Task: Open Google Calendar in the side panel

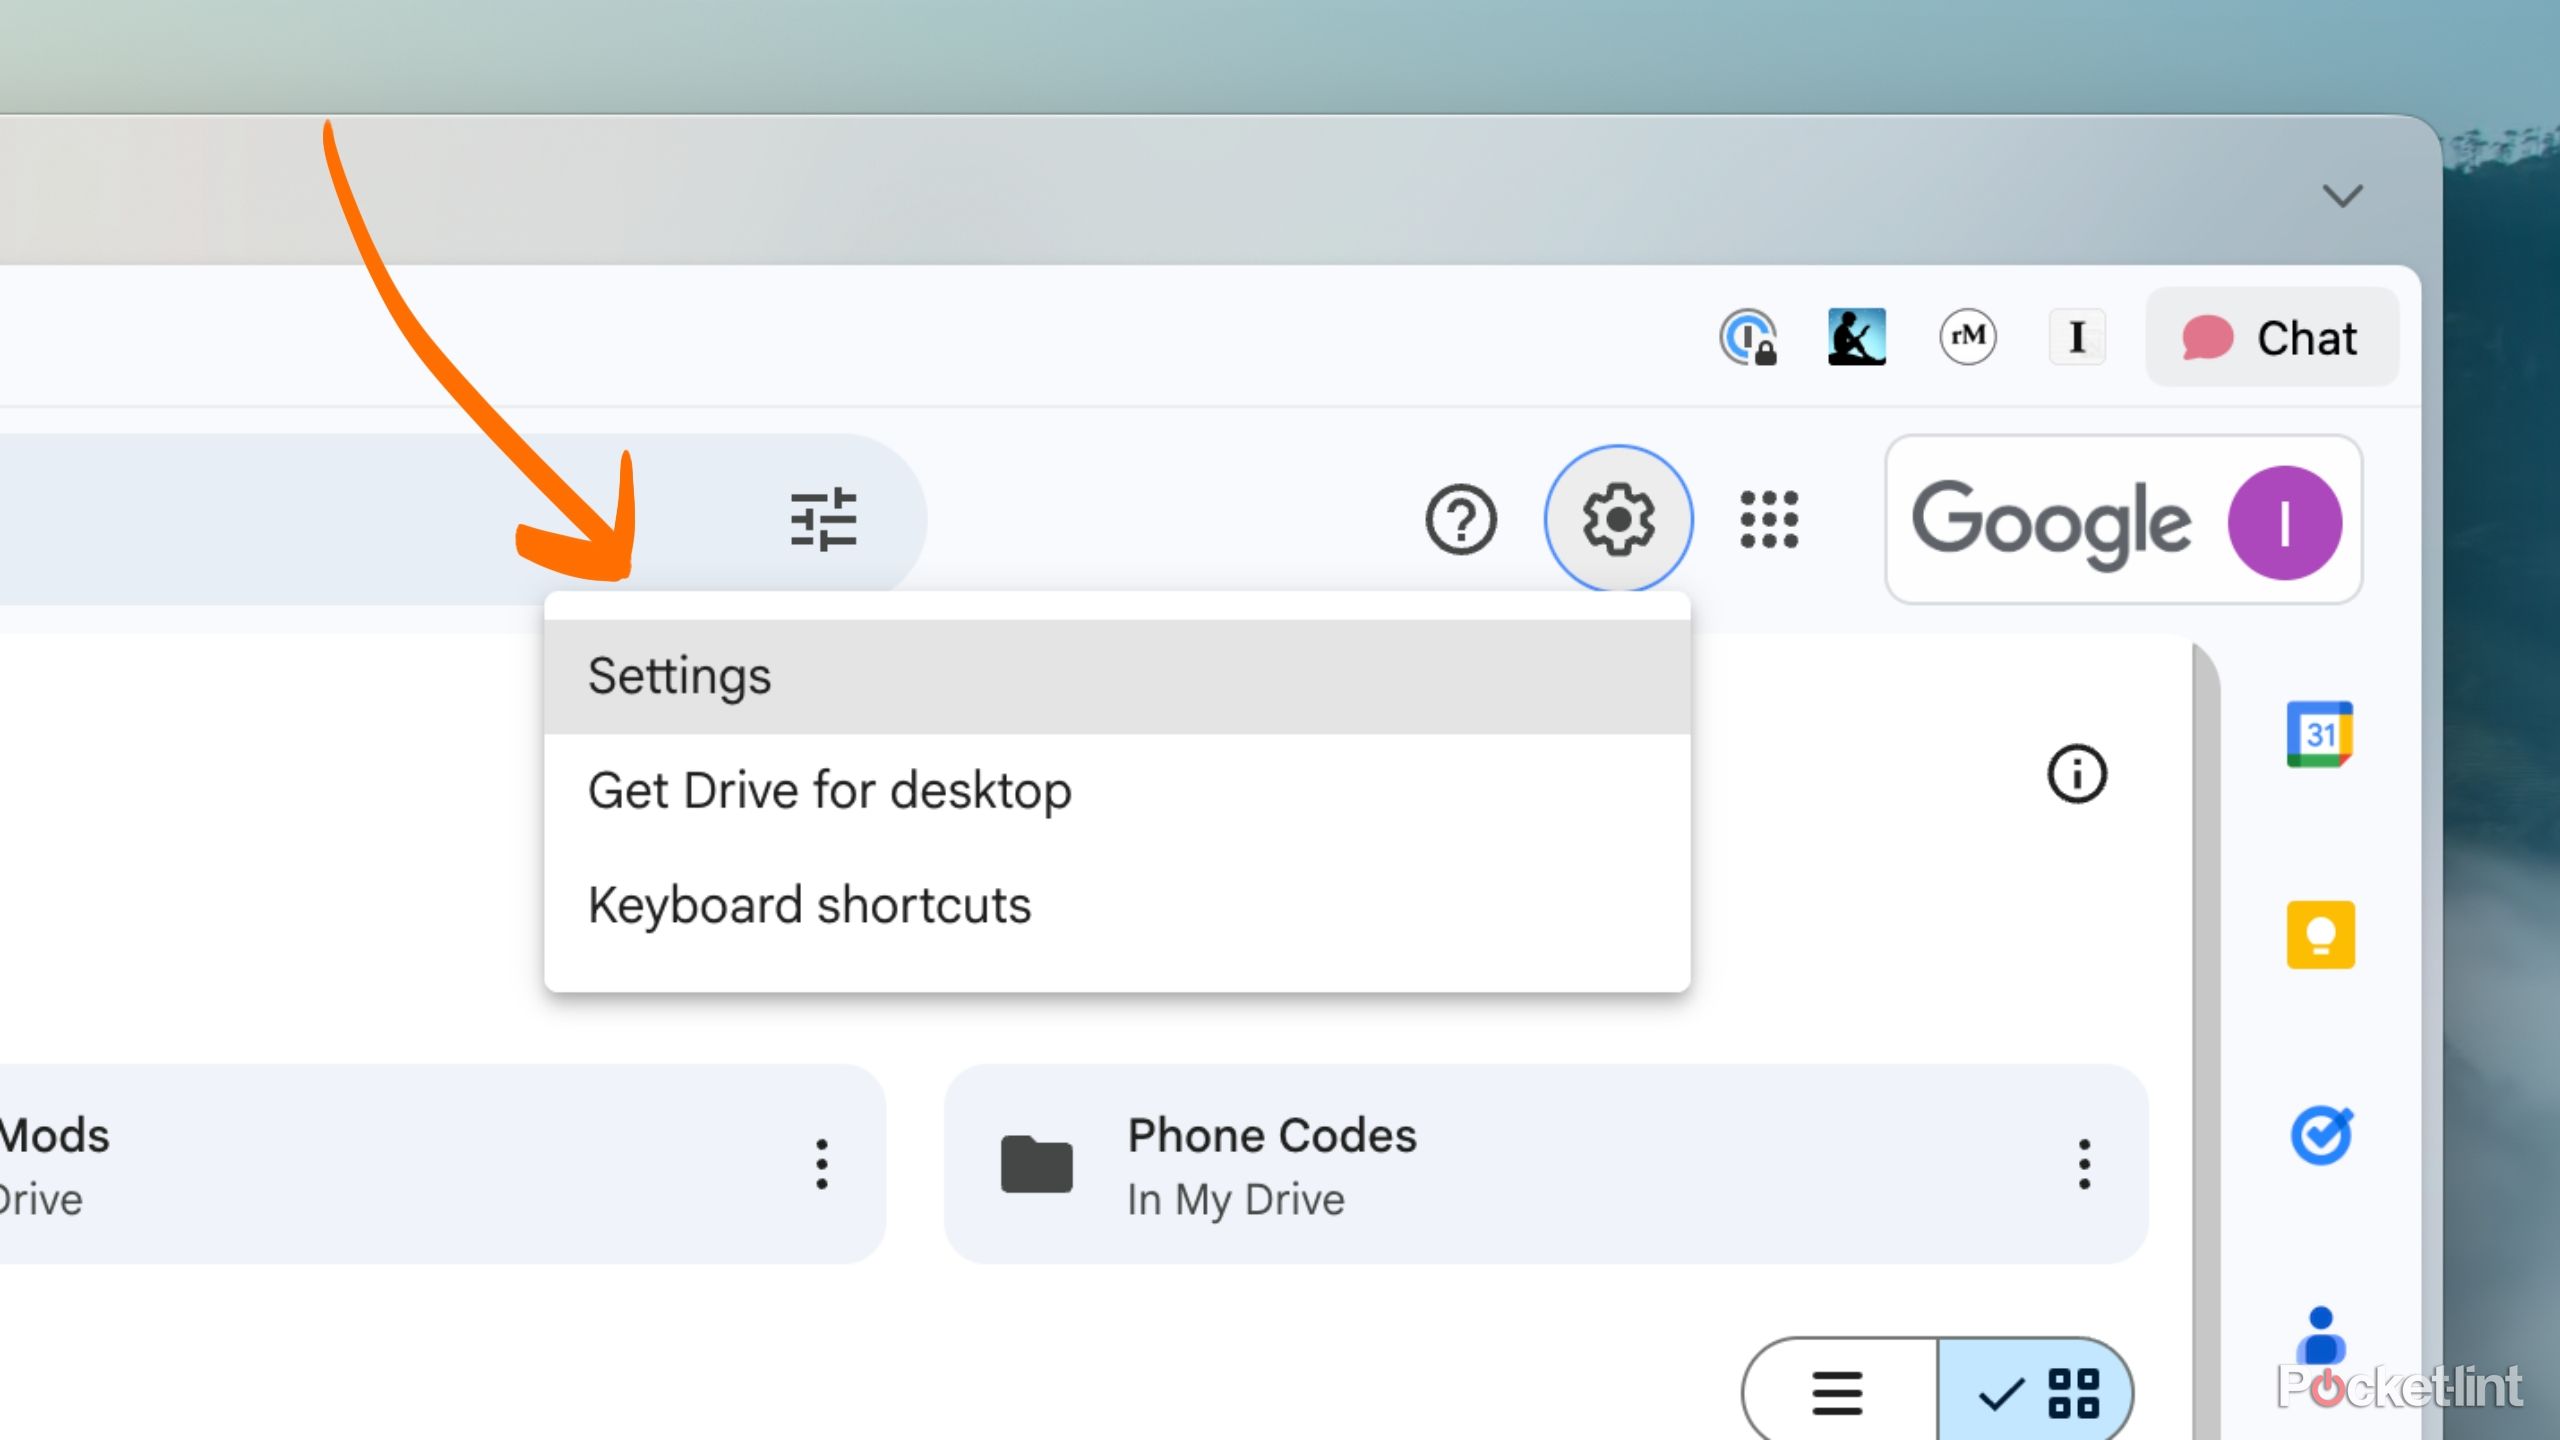Action: tap(2320, 735)
